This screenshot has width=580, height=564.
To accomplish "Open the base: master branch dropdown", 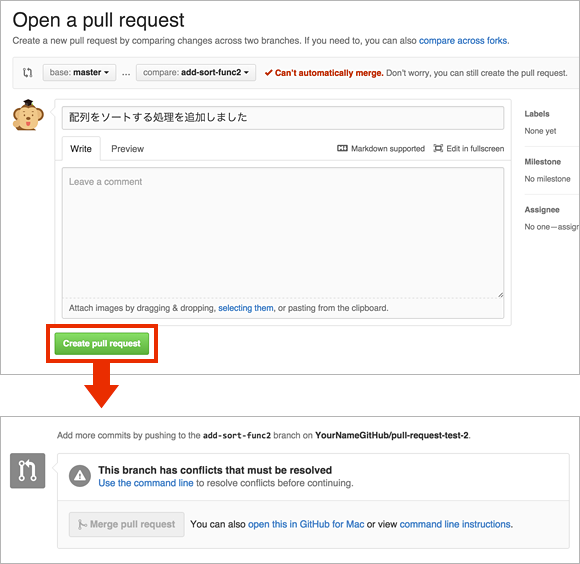I will pos(79,72).
